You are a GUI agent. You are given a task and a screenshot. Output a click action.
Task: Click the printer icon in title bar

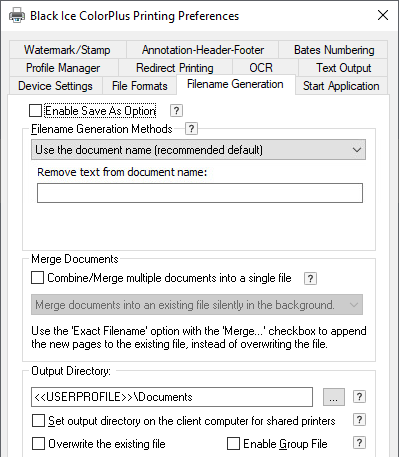[17, 15]
